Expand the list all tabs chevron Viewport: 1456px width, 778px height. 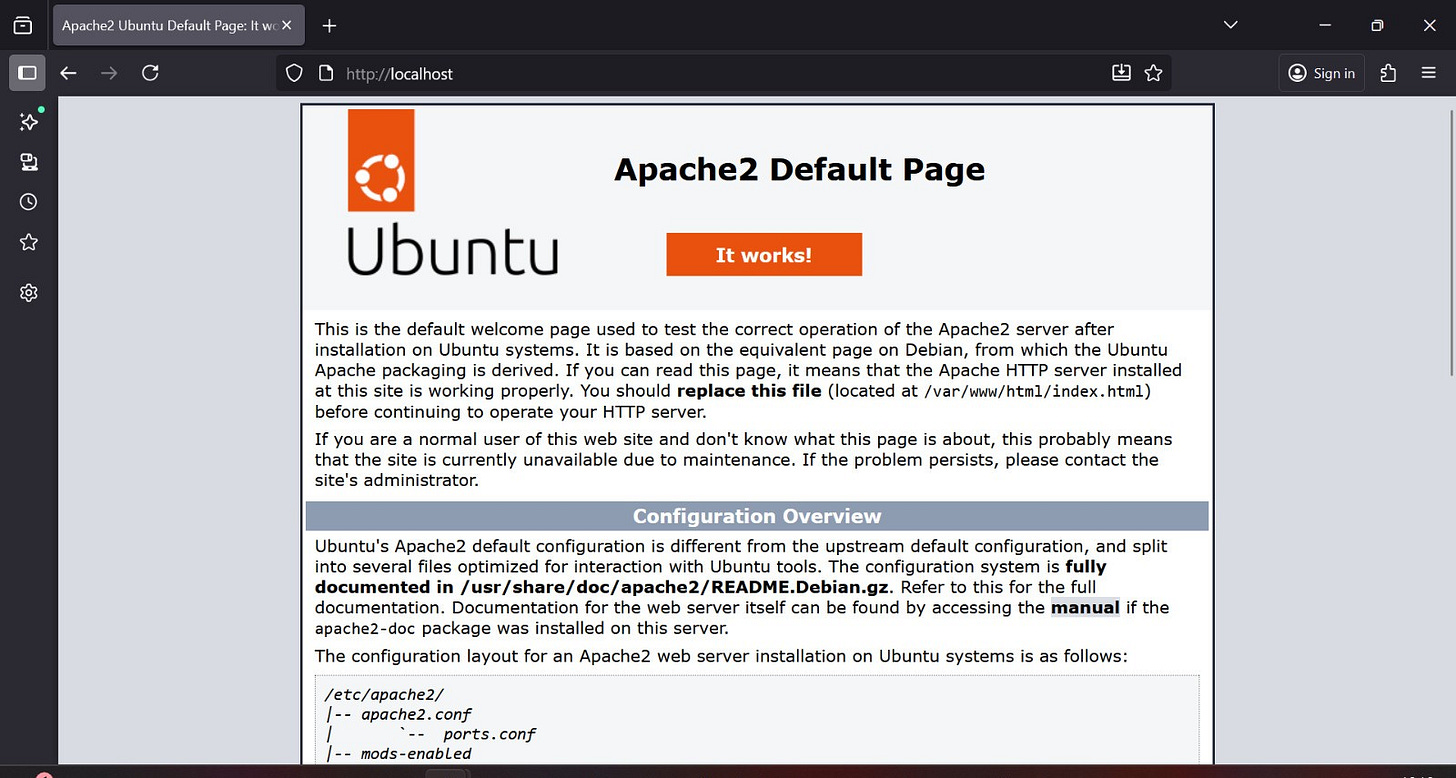[x=1231, y=25]
